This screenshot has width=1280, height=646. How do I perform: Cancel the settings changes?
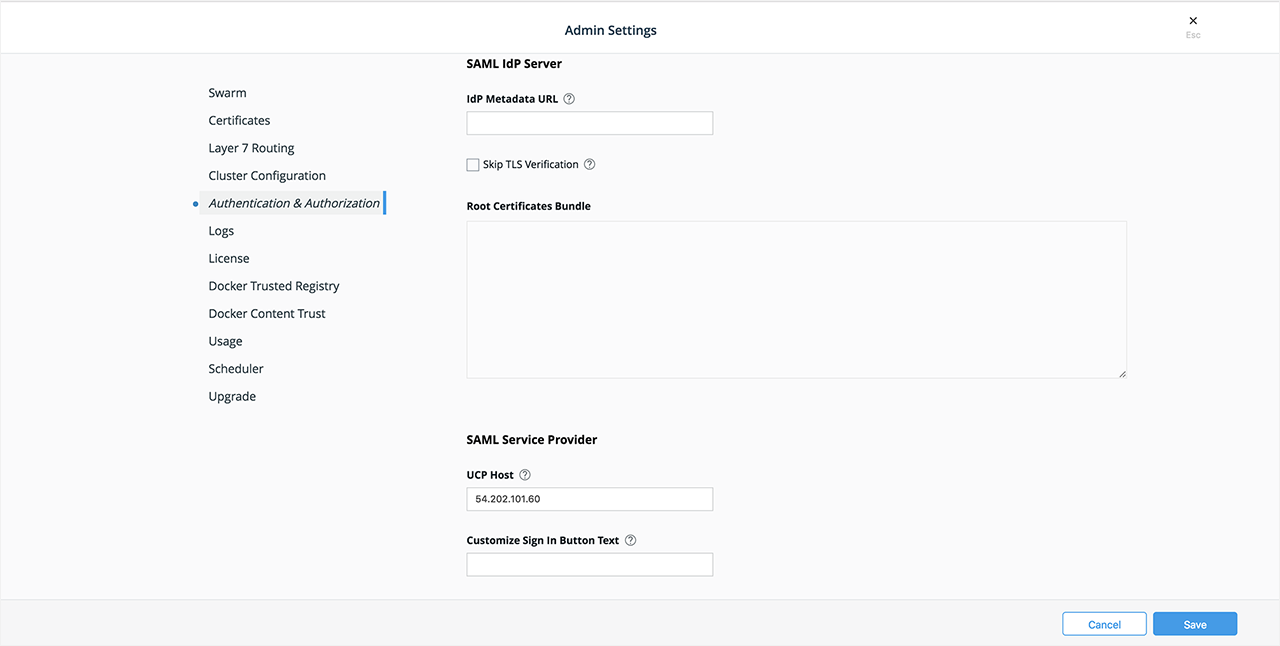pos(1104,623)
